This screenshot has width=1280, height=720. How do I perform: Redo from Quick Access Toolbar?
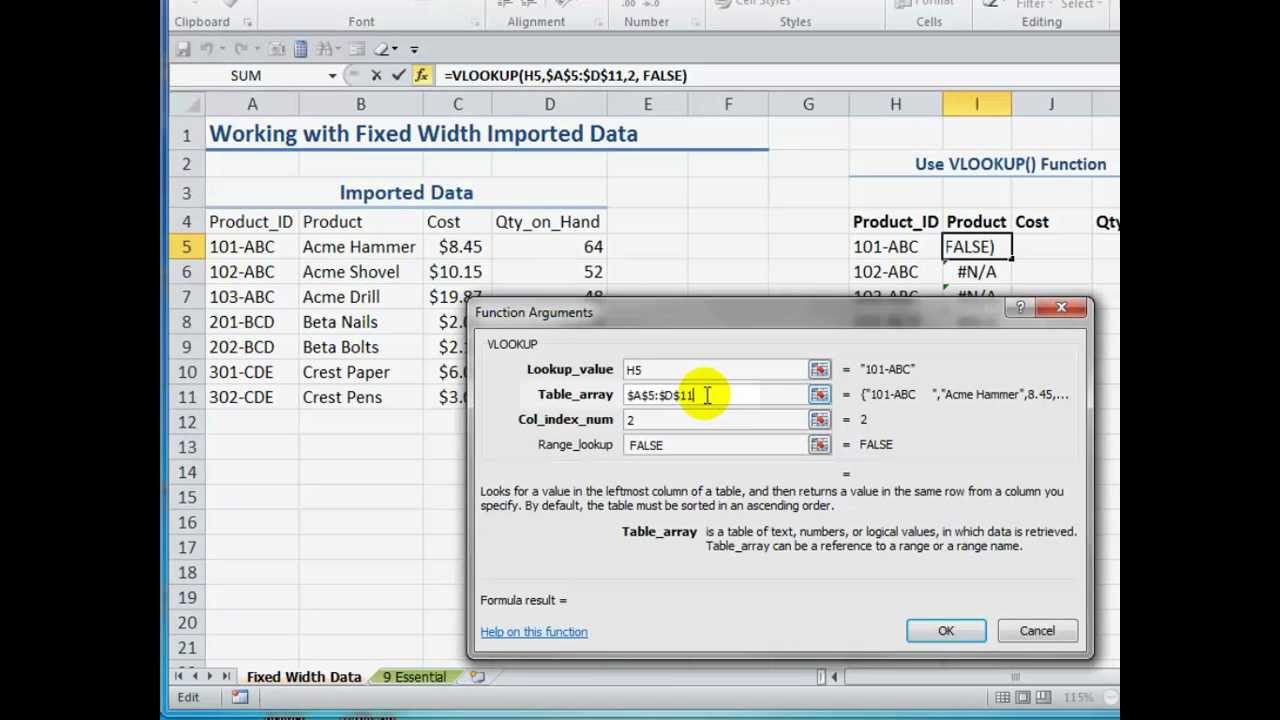[x=241, y=48]
